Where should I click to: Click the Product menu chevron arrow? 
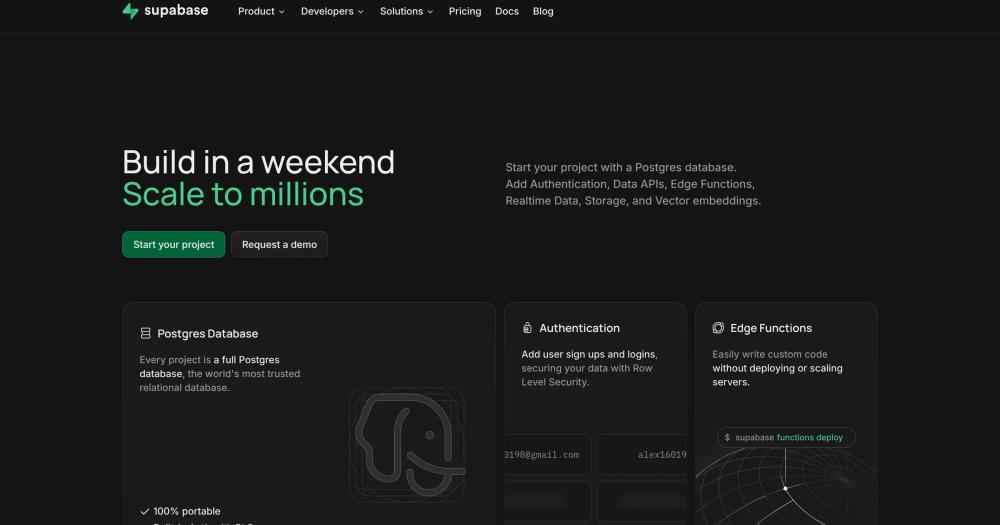pyautogui.click(x=281, y=11)
